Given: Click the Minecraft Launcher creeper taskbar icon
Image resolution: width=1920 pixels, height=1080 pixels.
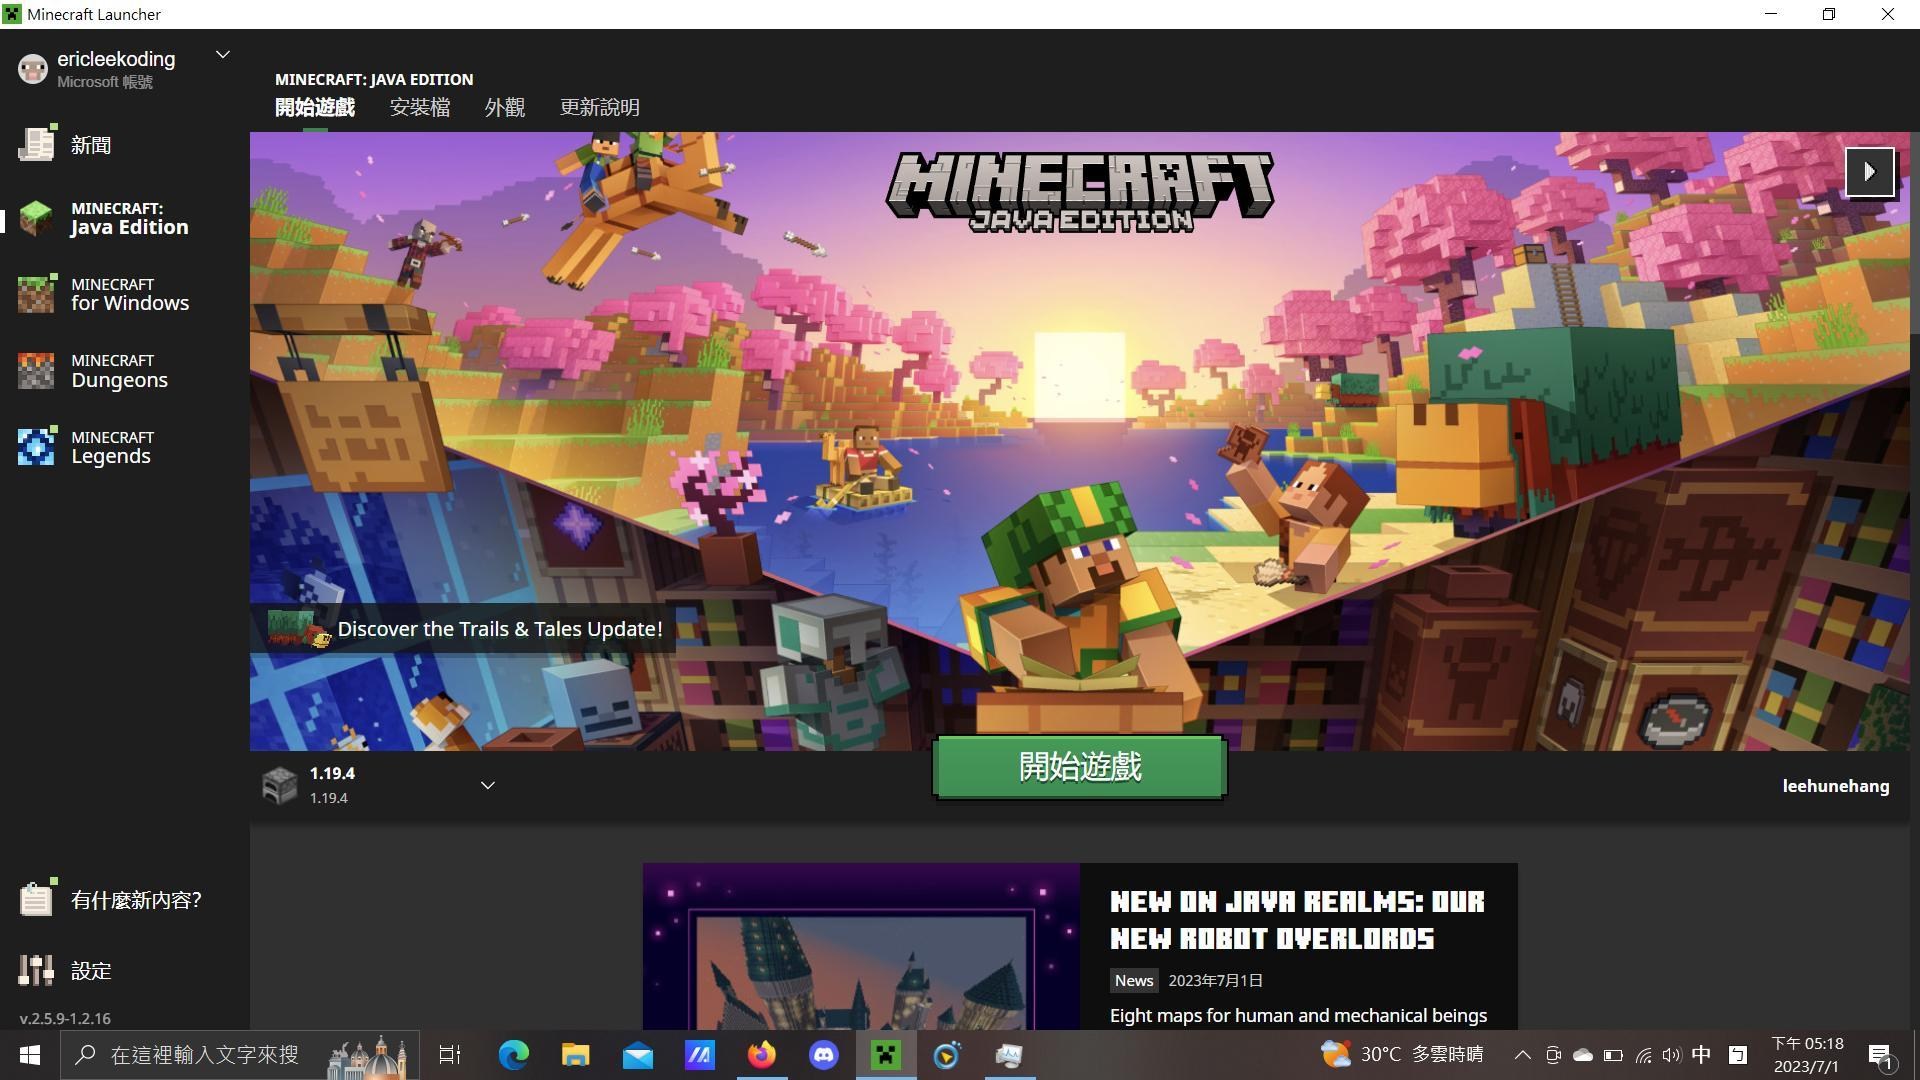Looking at the screenshot, I should coord(886,1055).
